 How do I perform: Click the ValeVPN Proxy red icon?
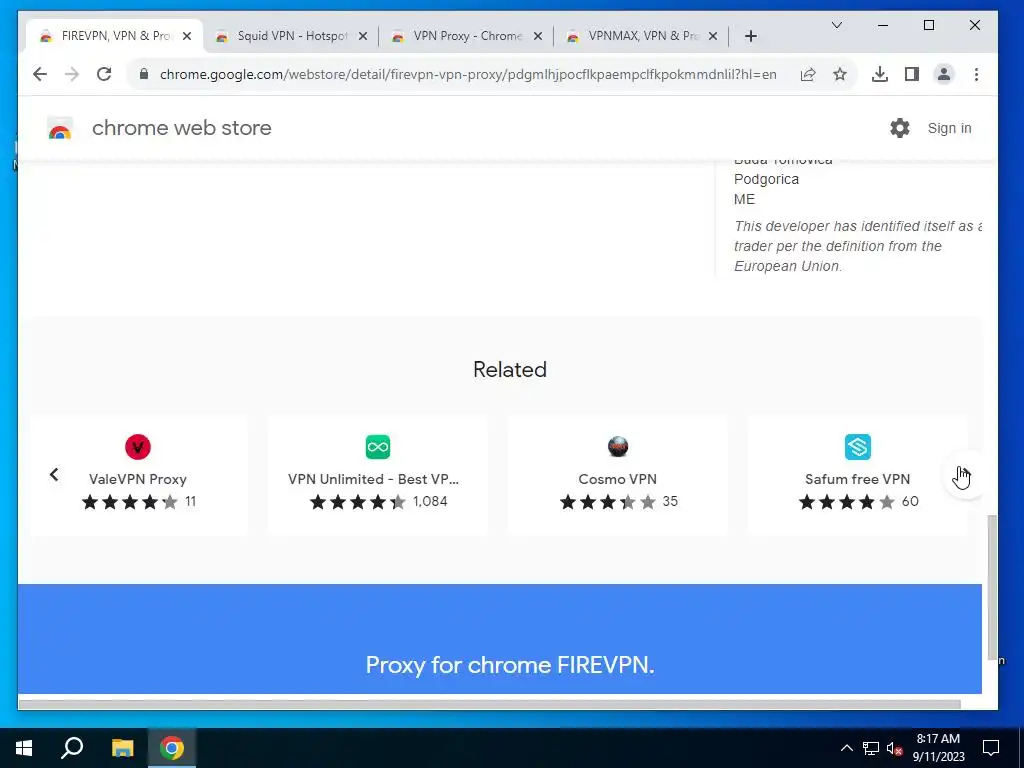pyautogui.click(x=138, y=447)
